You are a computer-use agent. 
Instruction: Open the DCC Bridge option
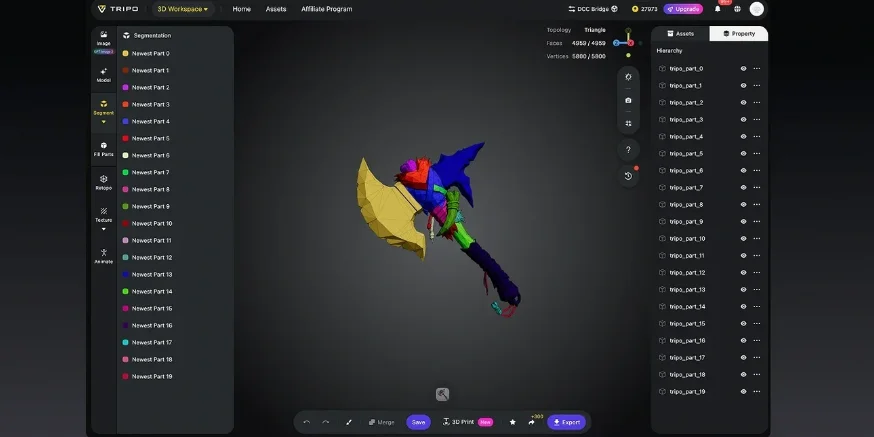tap(593, 9)
